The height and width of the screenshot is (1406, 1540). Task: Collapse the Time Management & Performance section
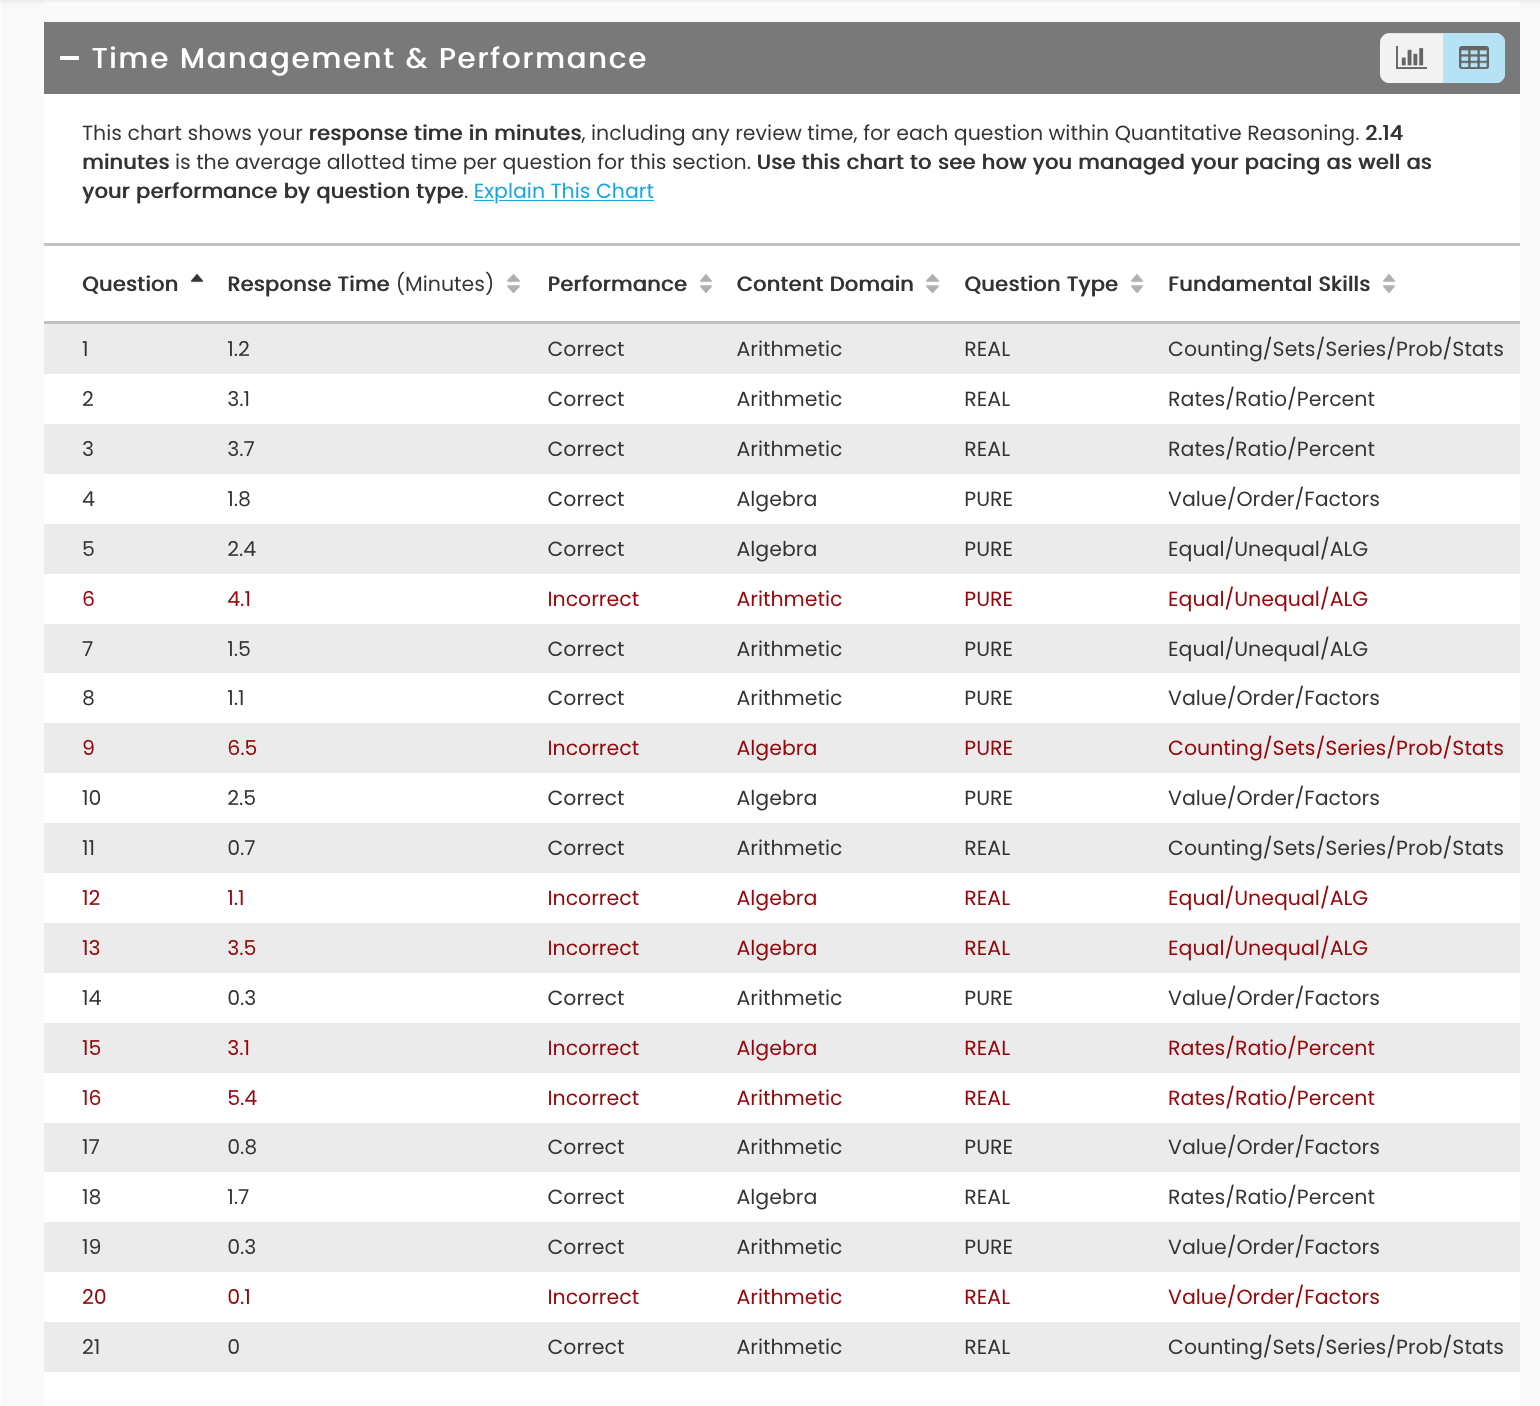pyautogui.click(x=69, y=58)
